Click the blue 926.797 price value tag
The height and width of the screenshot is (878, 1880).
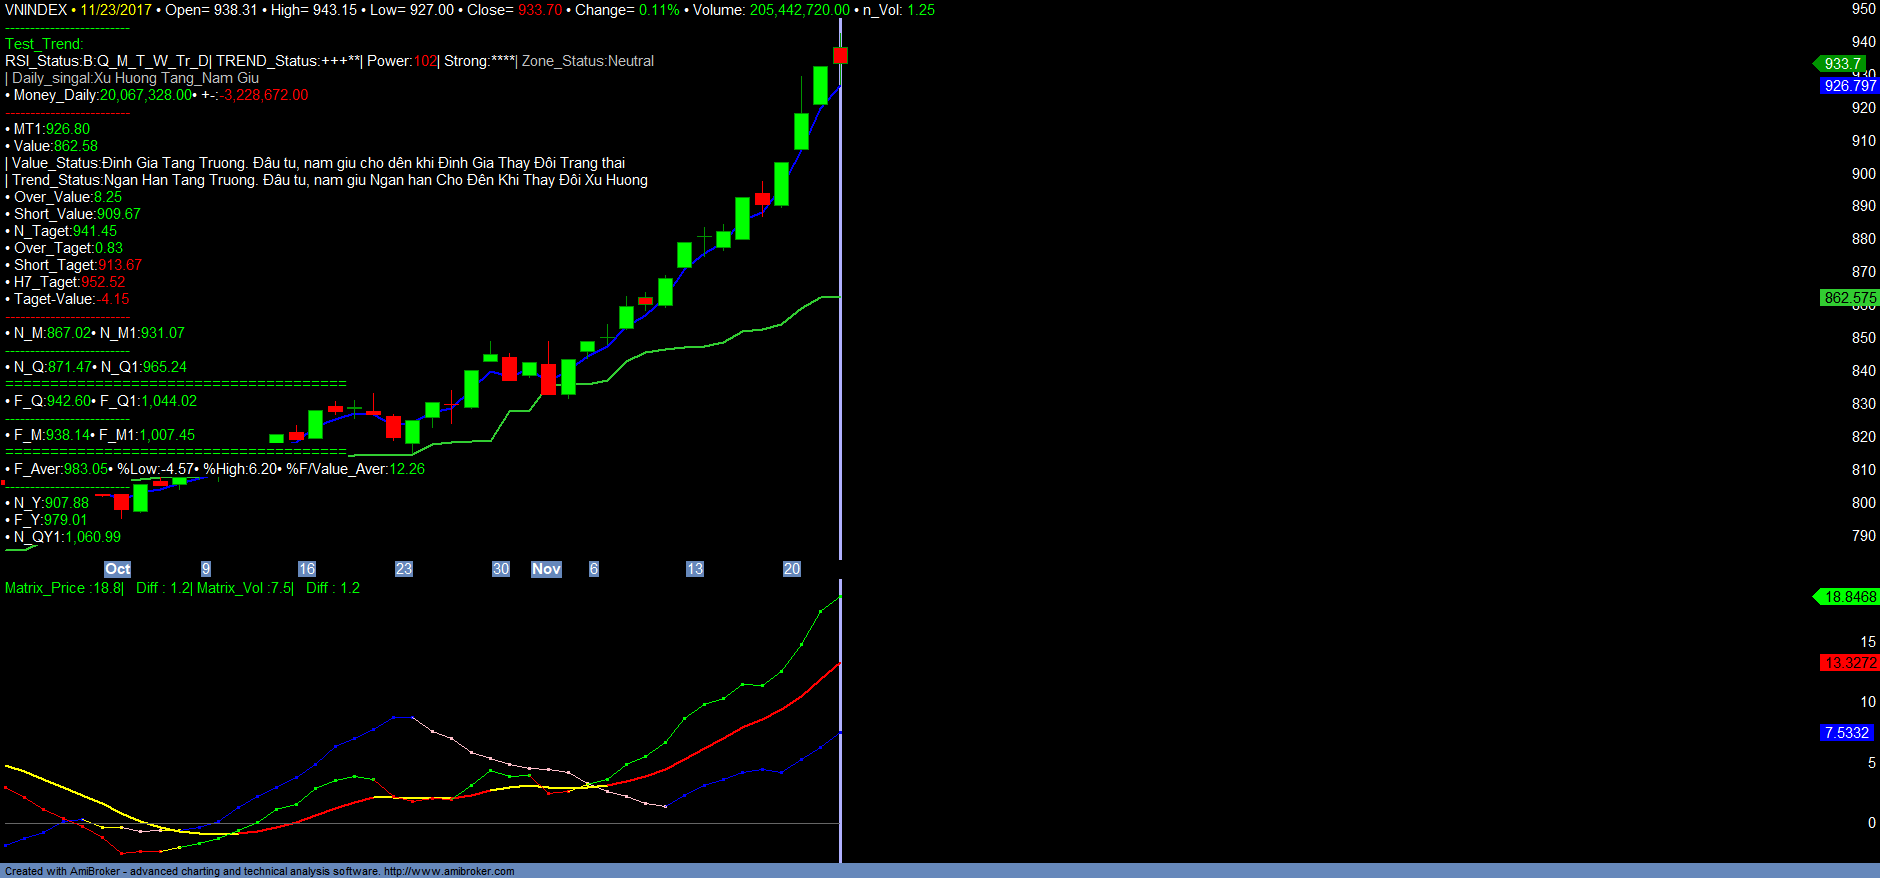pos(1849,86)
